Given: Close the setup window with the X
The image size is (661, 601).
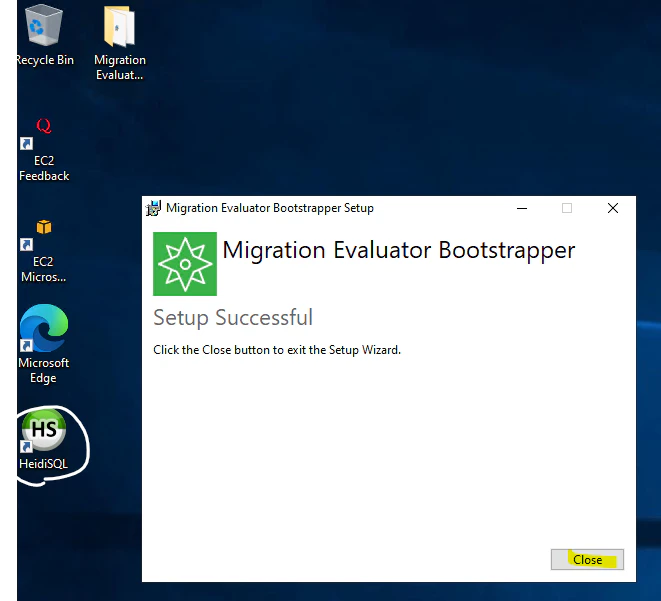Looking at the screenshot, I should tap(613, 208).
